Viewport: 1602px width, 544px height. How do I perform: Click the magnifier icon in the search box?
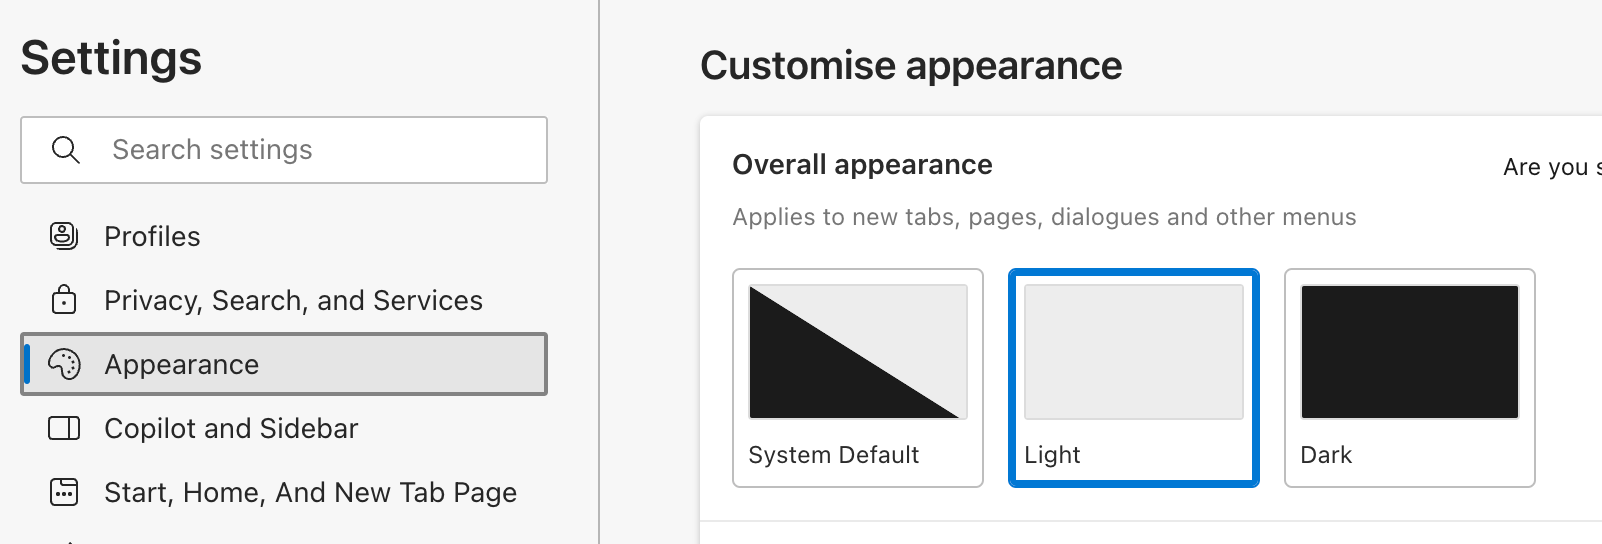point(65,150)
